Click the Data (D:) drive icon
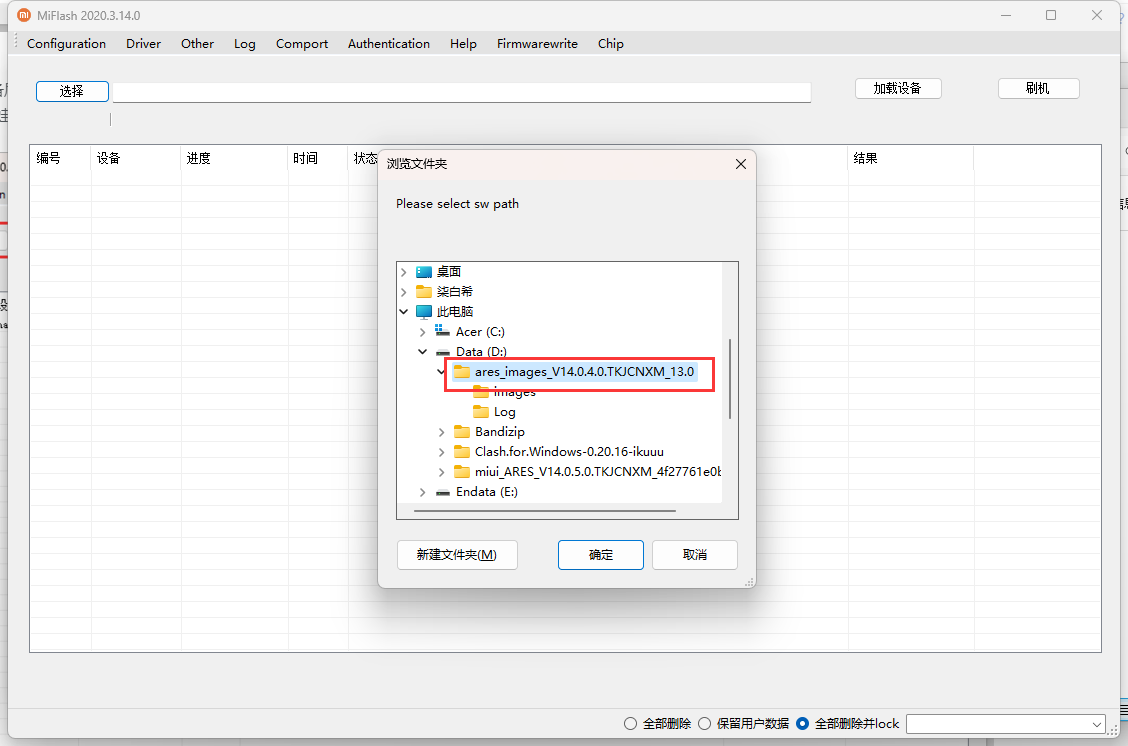This screenshot has width=1128, height=746. coord(442,352)
